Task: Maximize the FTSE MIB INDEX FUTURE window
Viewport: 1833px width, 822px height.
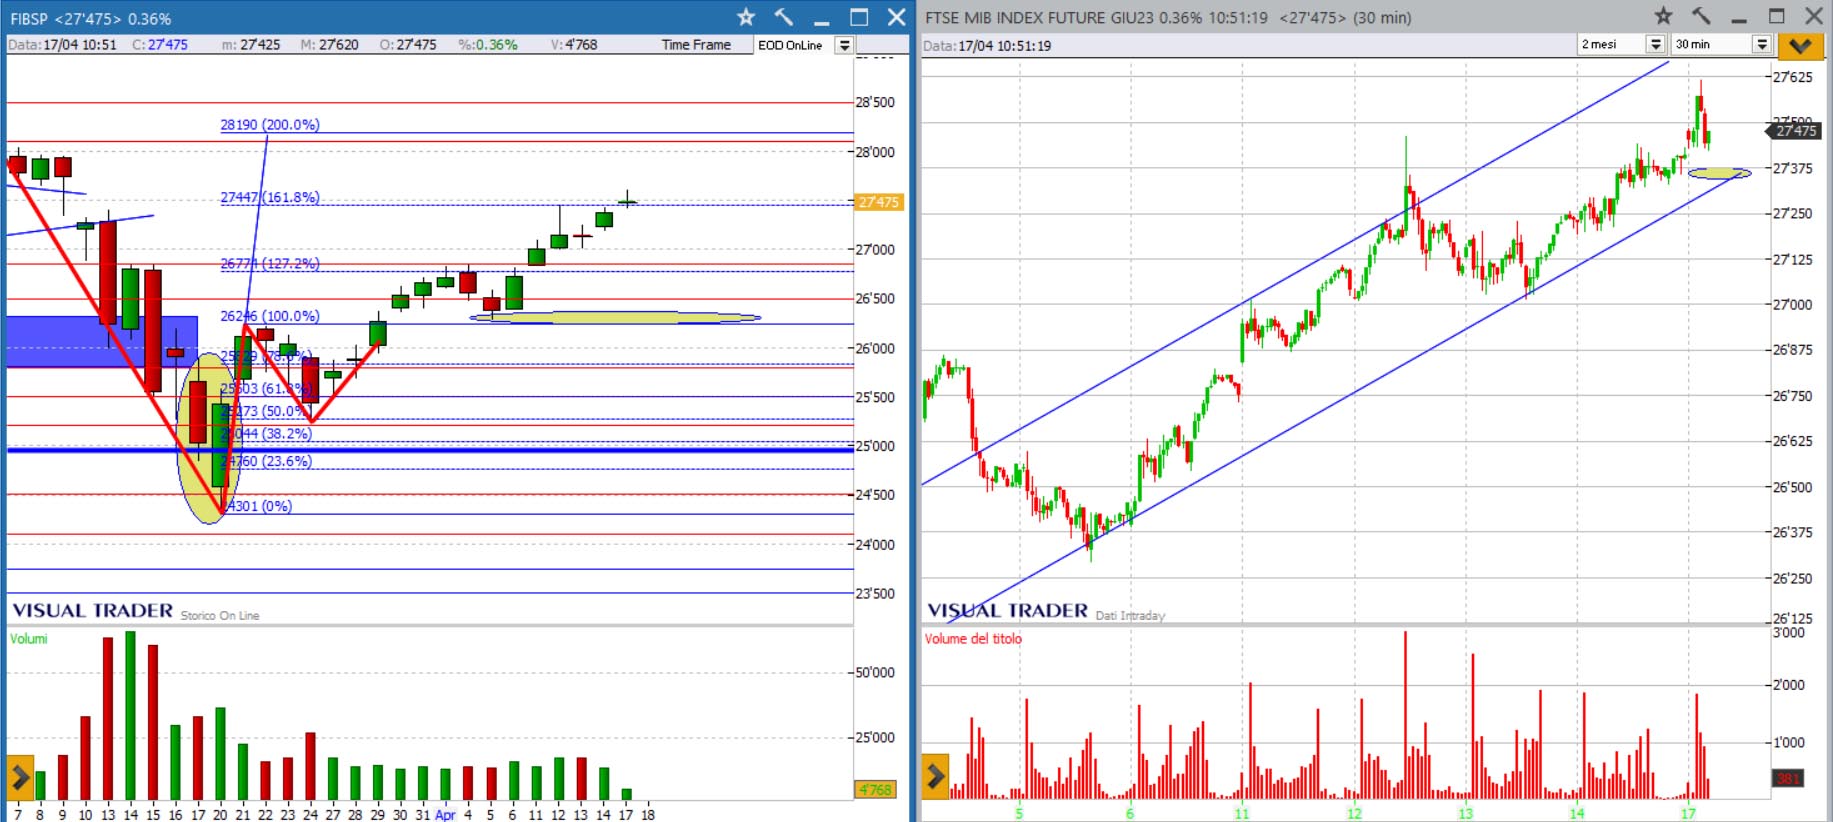Action: click(1777, 16)
